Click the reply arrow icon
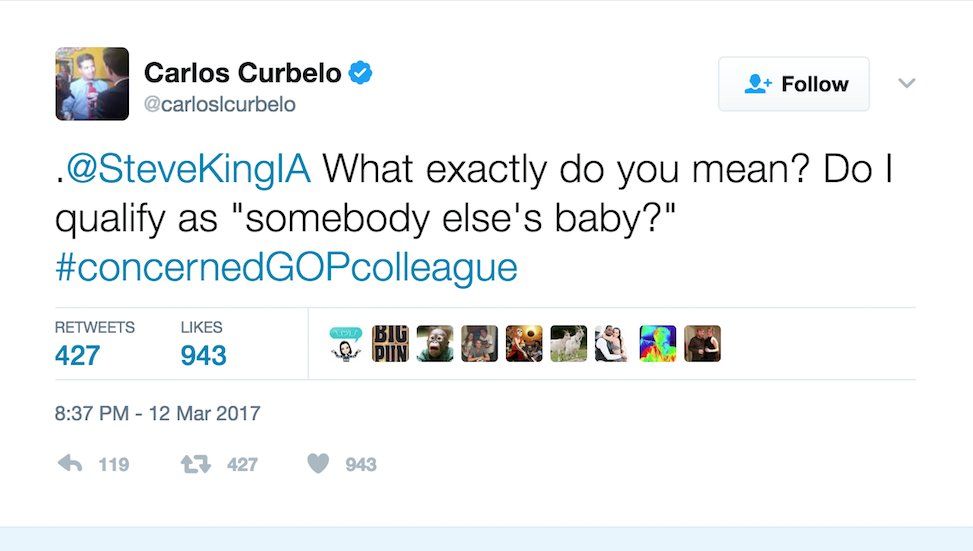This screenshot has height=551, width=973. click(x=70, y=464)
